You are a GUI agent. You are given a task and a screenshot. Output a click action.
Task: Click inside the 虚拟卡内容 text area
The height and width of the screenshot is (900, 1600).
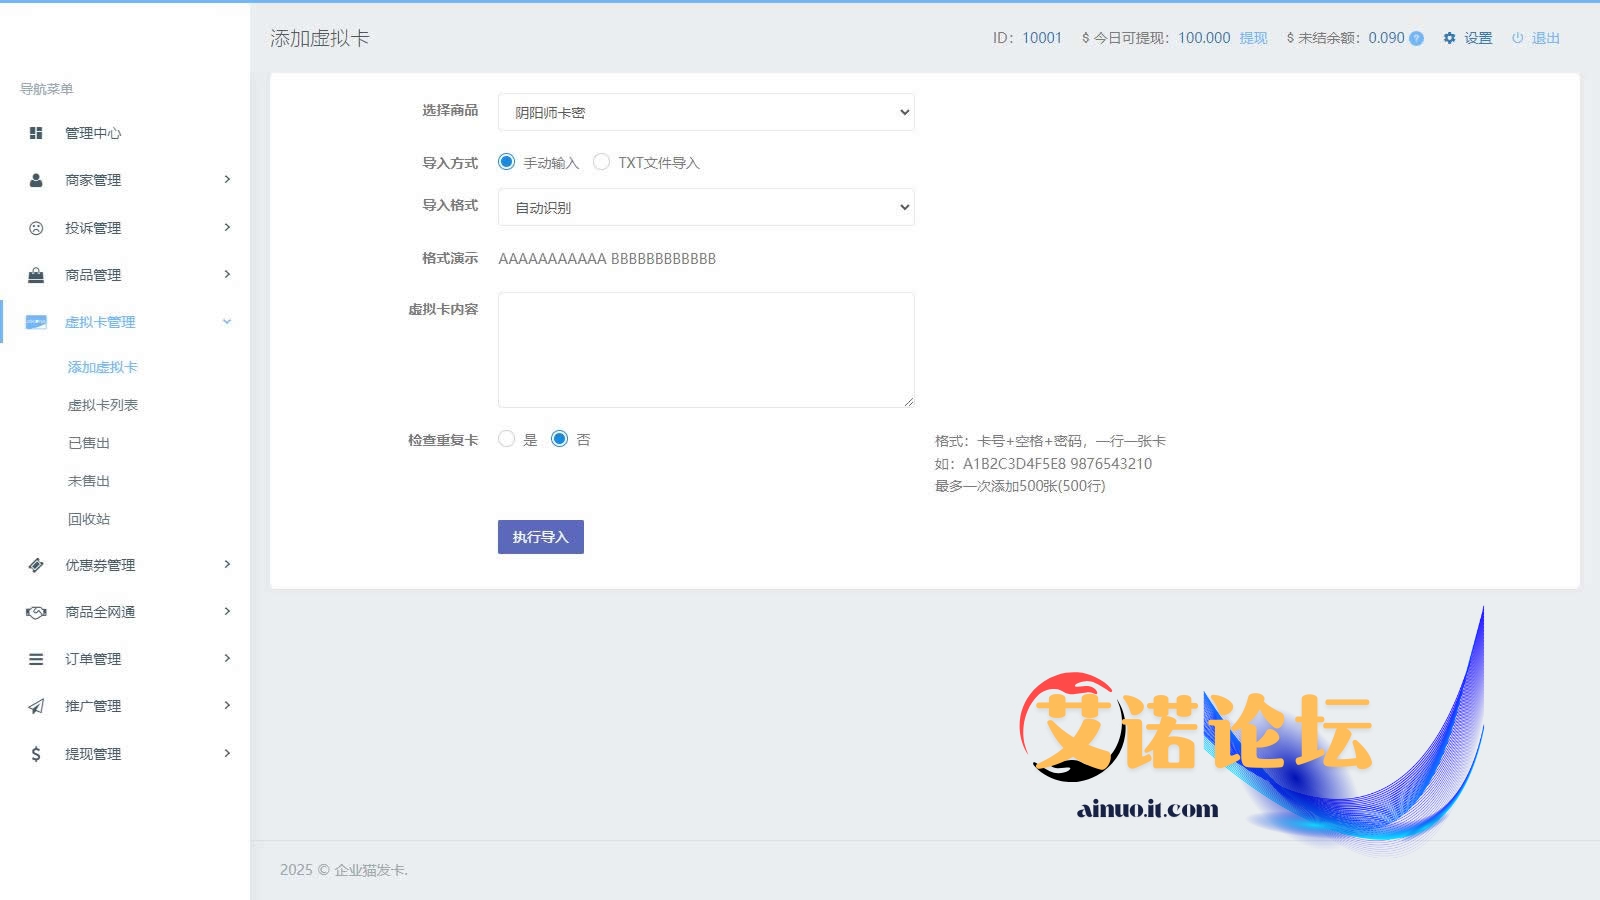(706, 349)
